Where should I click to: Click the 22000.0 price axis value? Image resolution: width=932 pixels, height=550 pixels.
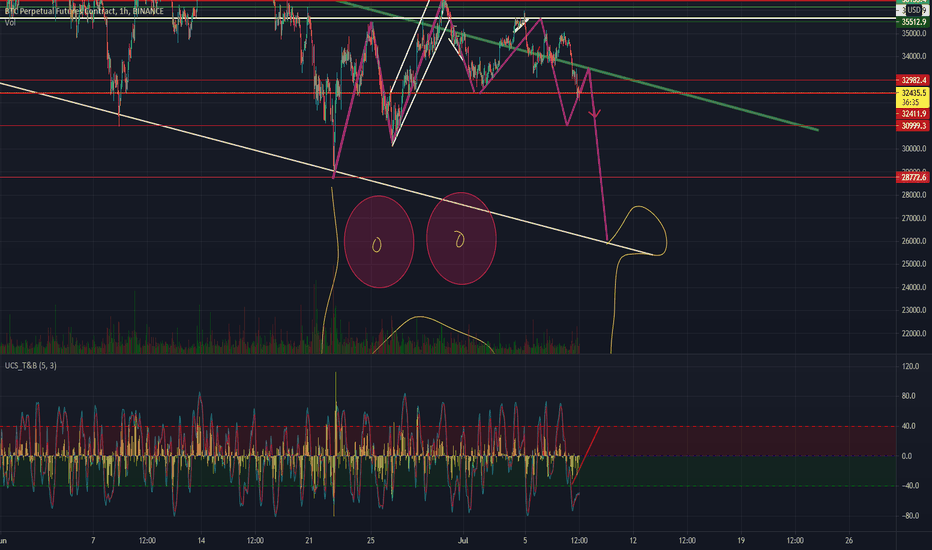point(914,334)
